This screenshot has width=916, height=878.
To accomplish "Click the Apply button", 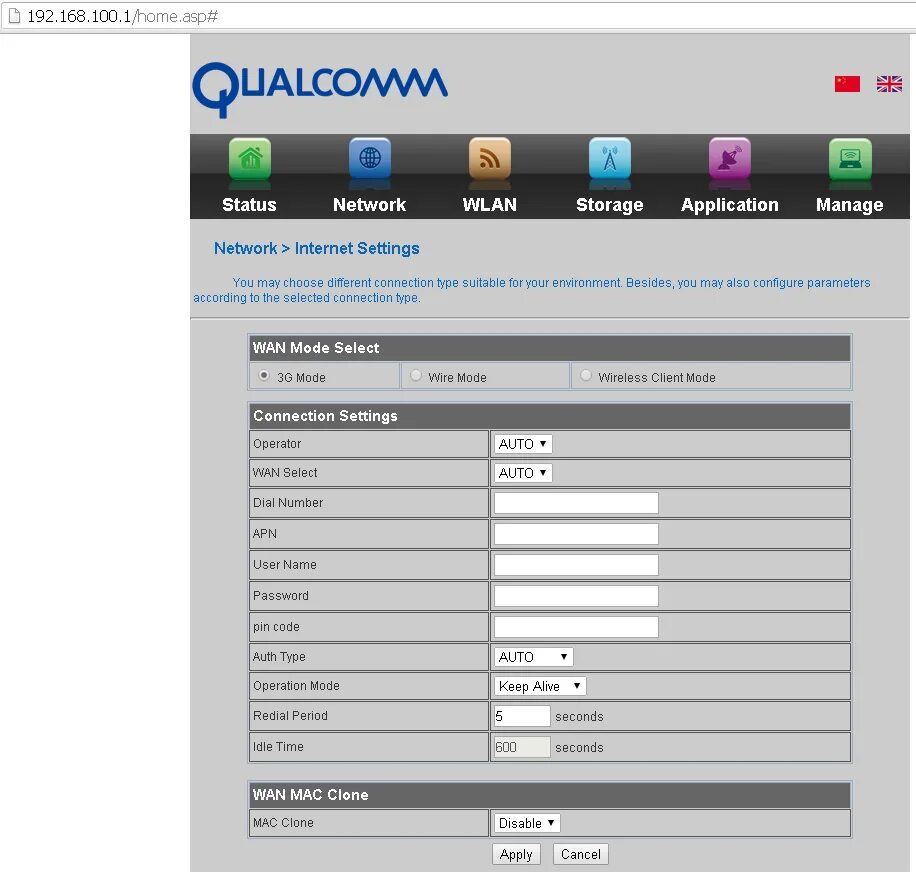I will (x=516, y=855).
